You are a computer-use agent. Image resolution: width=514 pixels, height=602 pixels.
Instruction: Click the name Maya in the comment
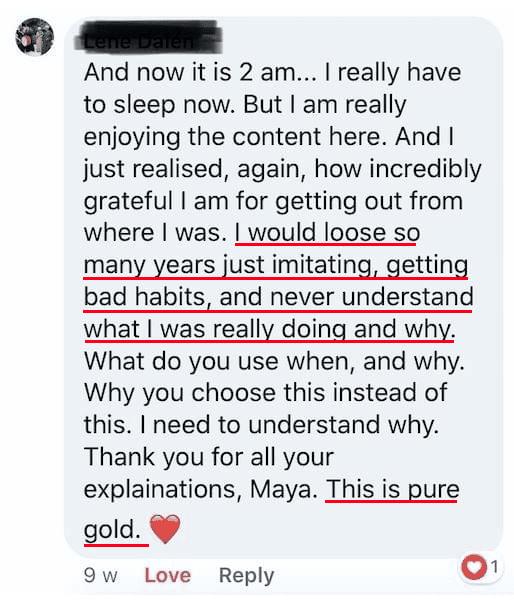click(280, 489)
